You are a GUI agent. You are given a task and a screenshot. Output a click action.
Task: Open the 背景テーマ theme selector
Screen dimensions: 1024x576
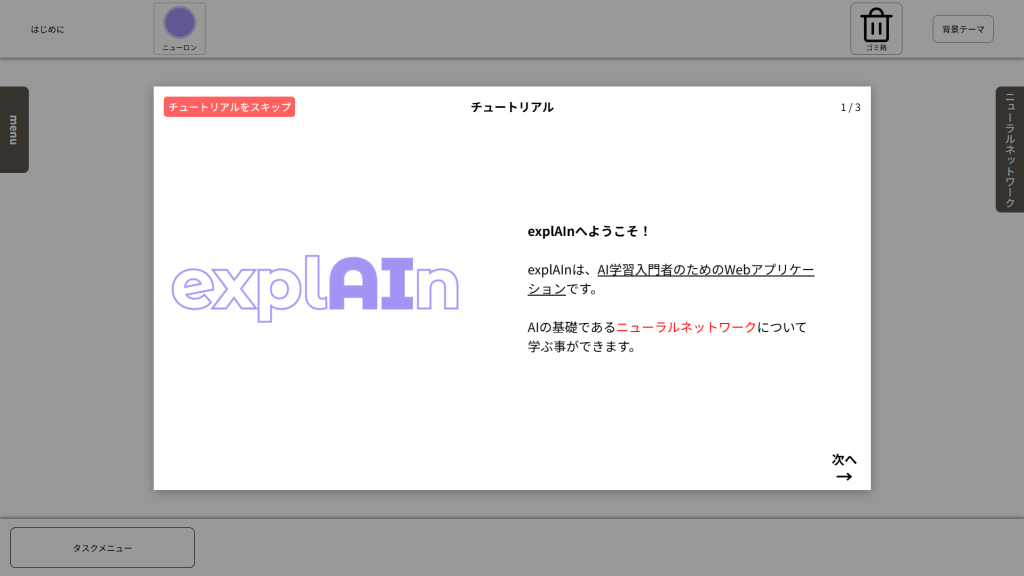(x=962, y=29)
